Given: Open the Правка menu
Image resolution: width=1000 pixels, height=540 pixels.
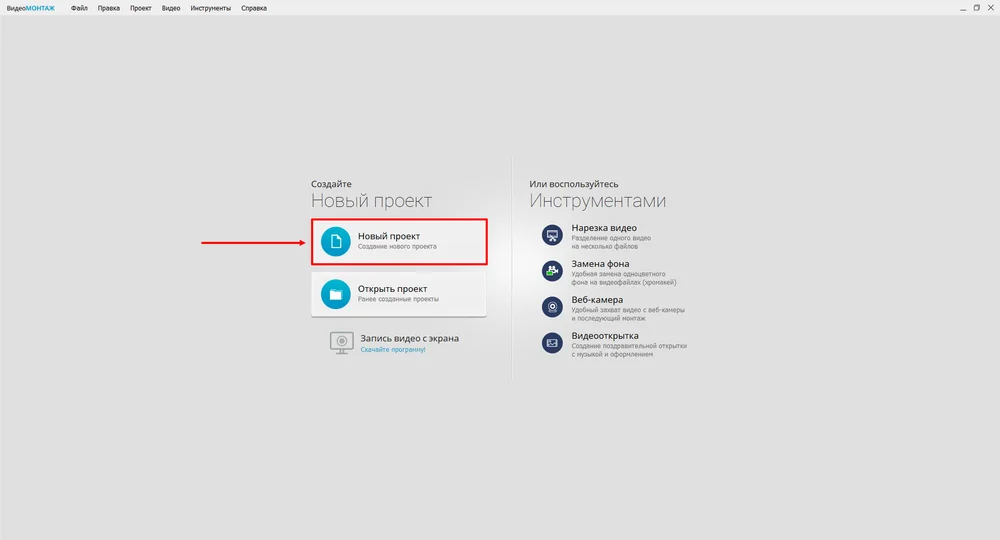Looking at the screenshot, I should click(x=108, y=8).
